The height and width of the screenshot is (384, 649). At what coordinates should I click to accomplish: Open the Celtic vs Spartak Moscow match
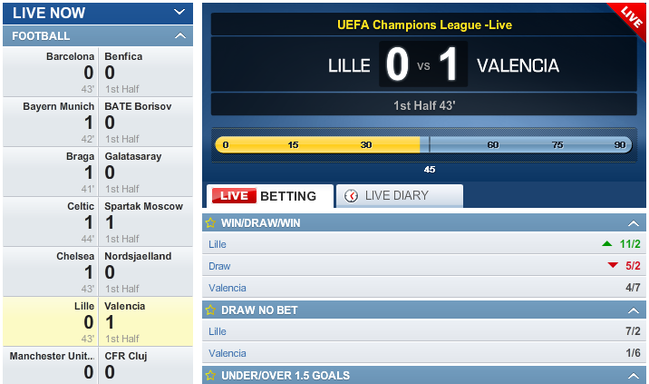(x=98, y=222)
